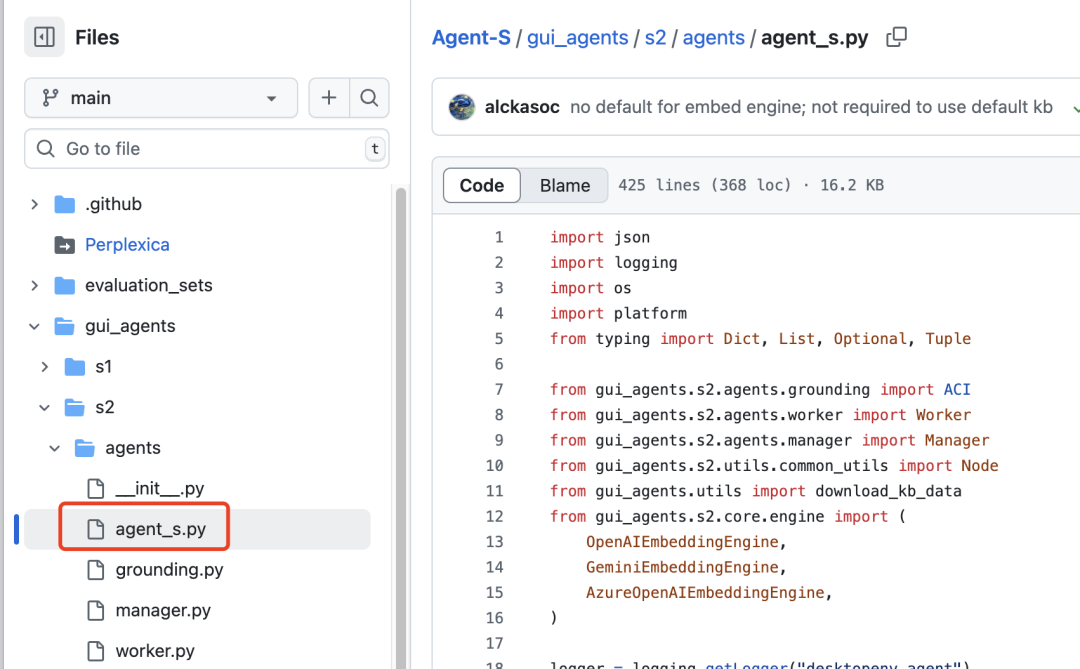
Task: Click 'AzureOpenAIEmbeddingEngine' in the code
Action: (705, 593)
